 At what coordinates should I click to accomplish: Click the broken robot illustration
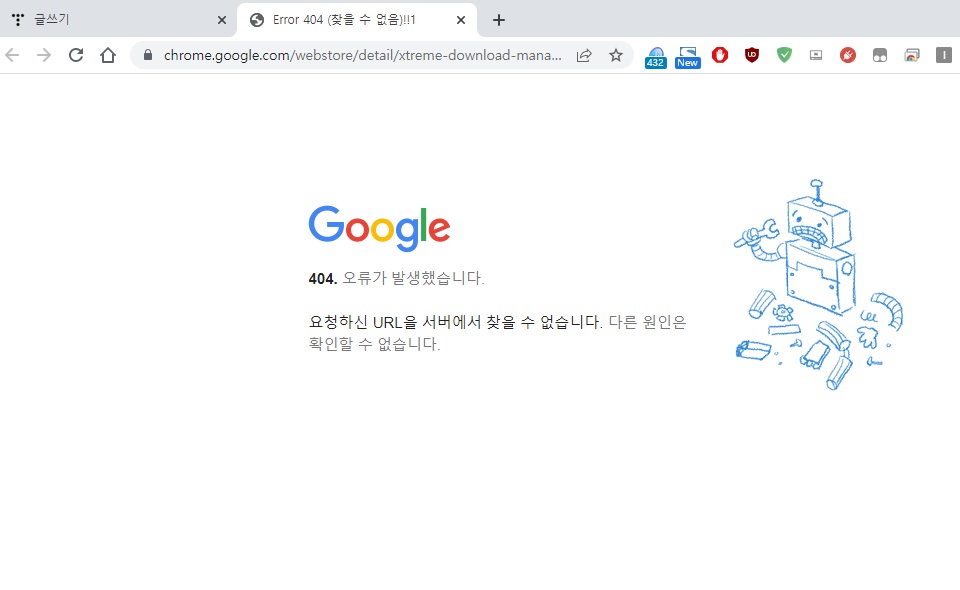tap(819, 285)
